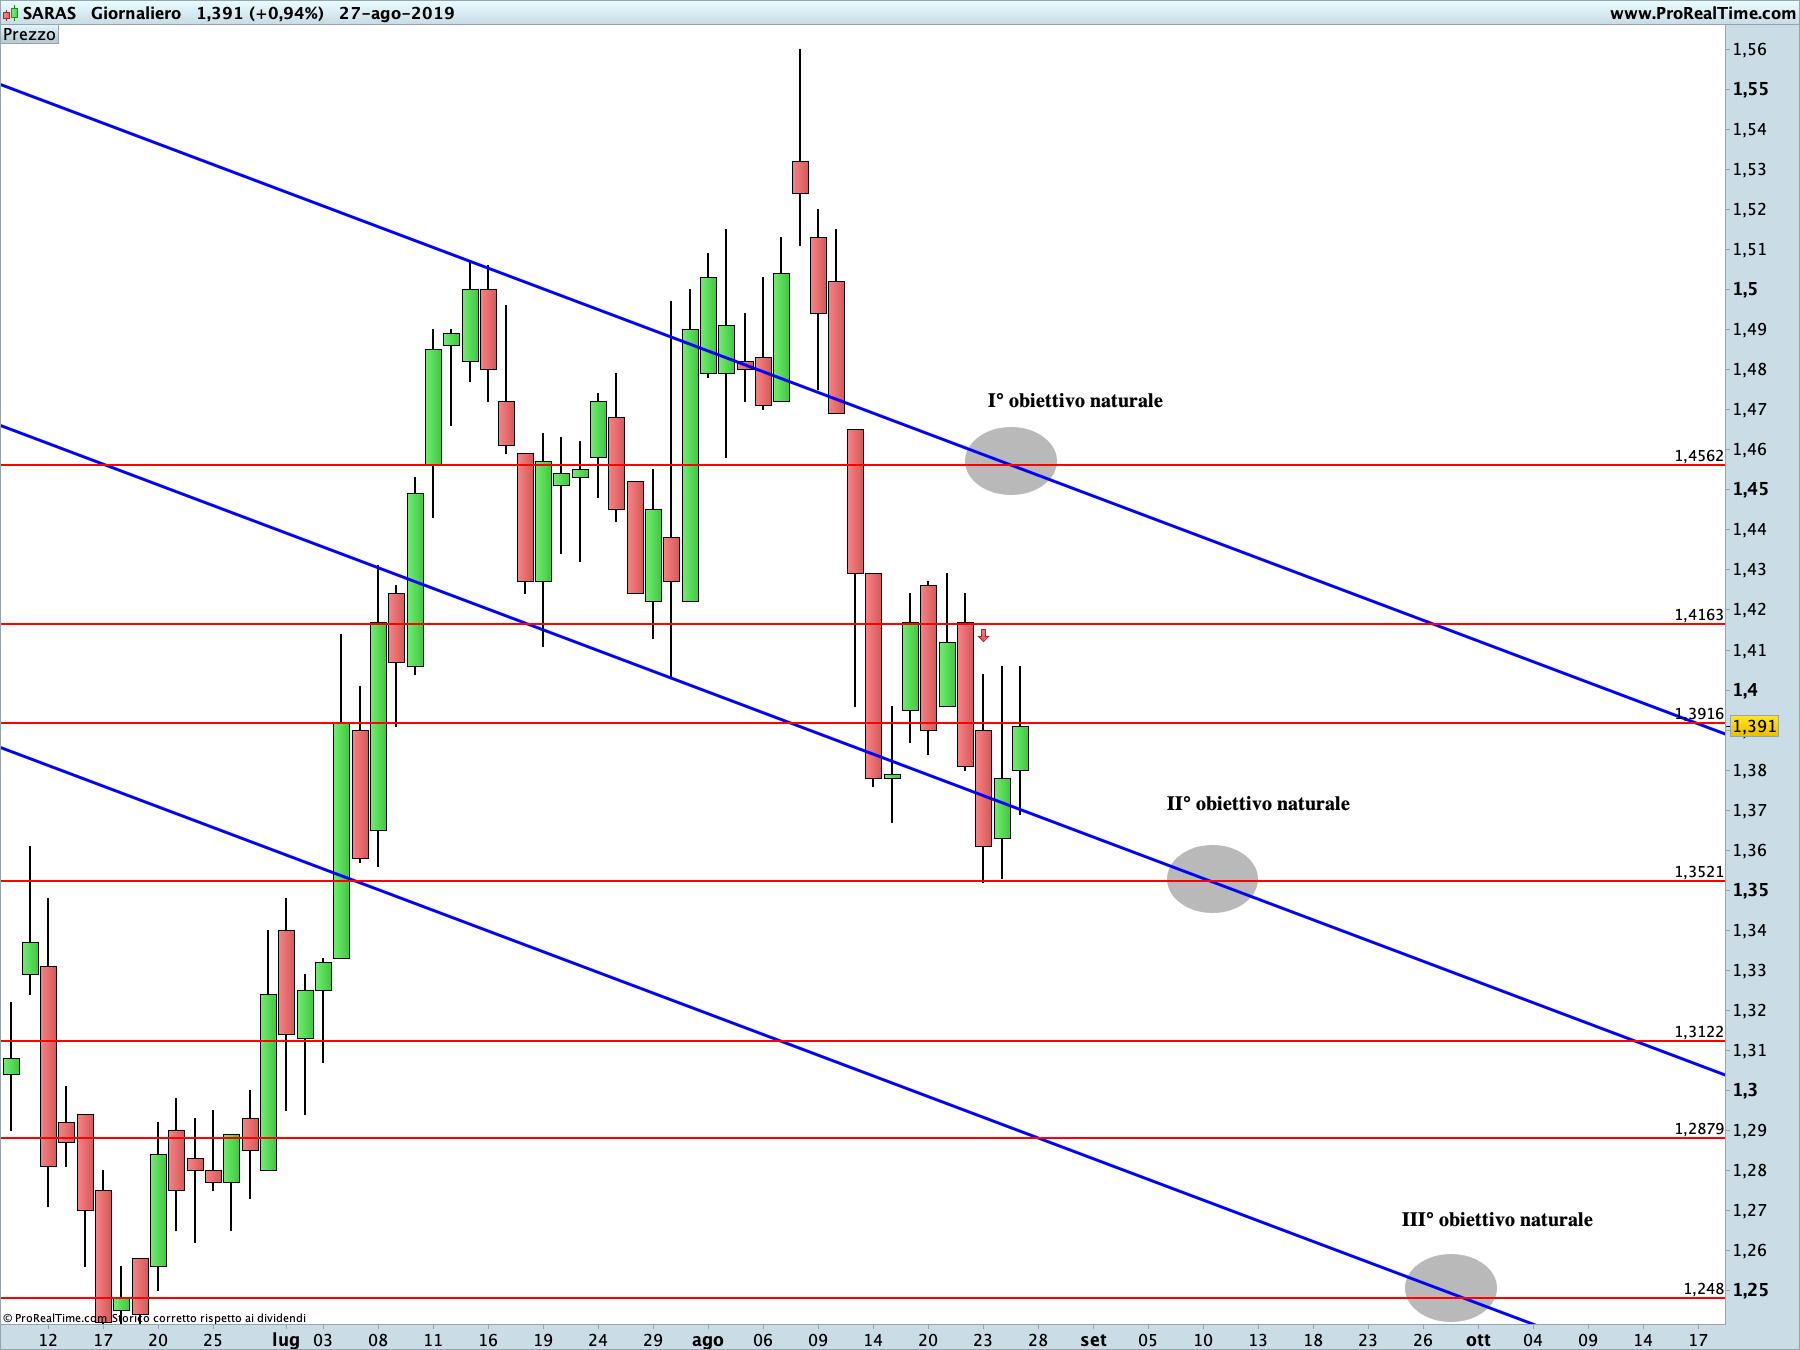Click the SARAS ticker name in header
Screen dimensions: 1800x1350
pos(49,13)
